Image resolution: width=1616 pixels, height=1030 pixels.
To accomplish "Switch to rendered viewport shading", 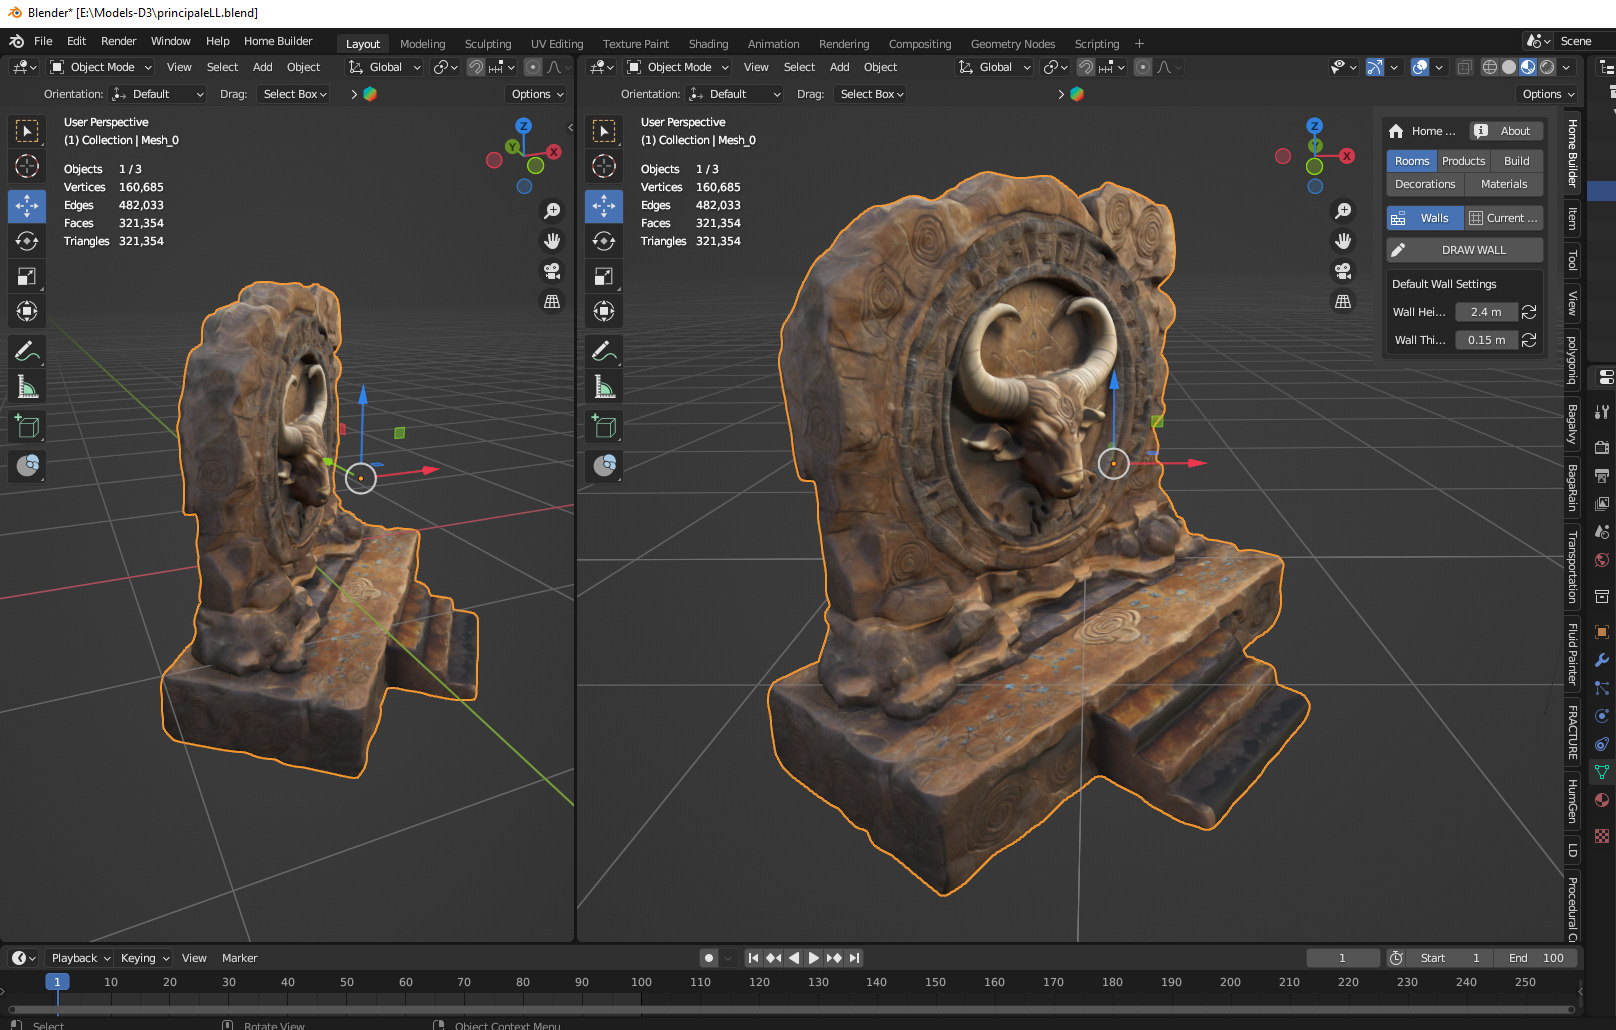I will pos(1547,67).
